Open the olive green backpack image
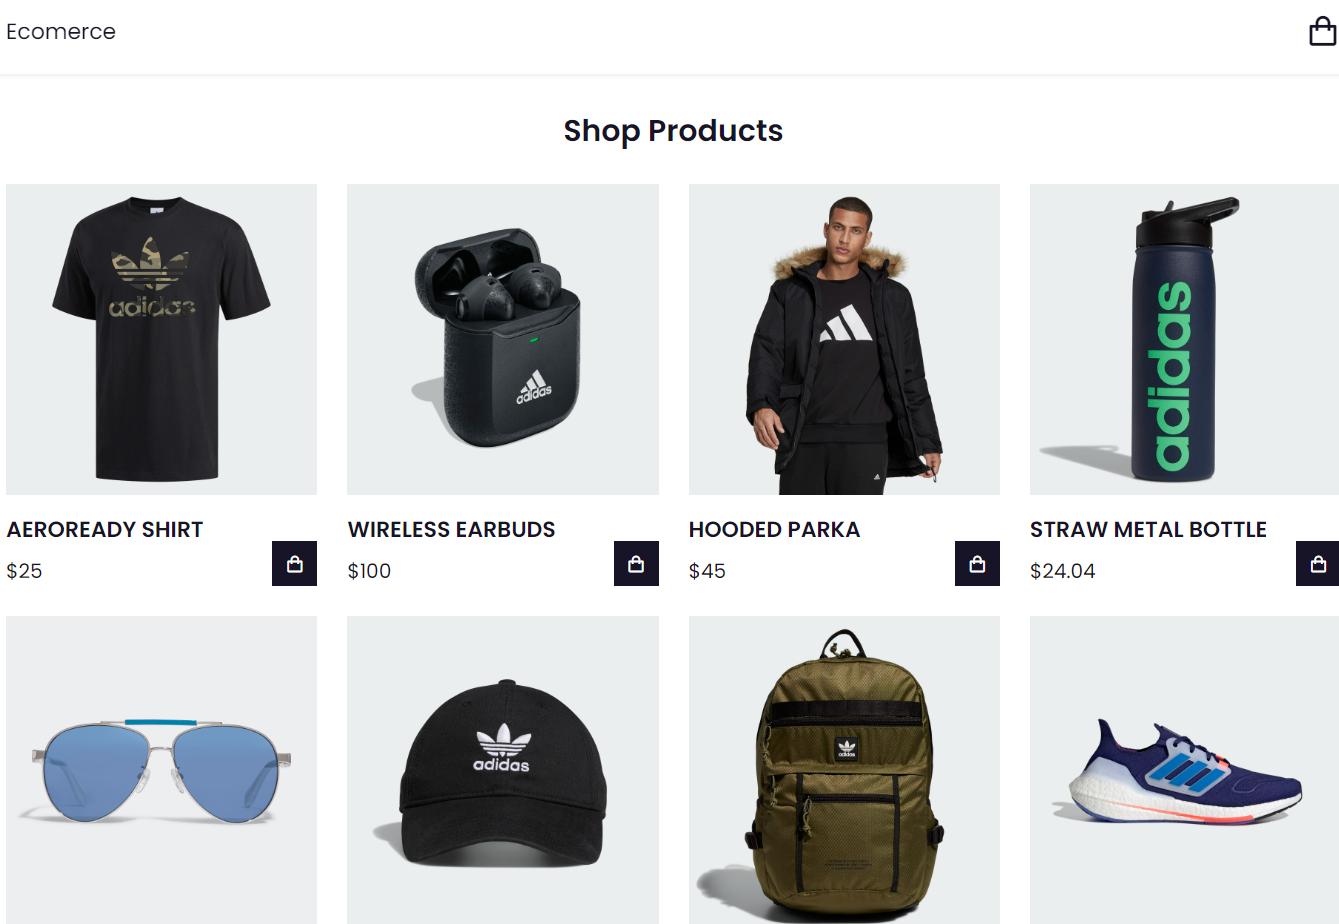This screenshot has height=924, width=1339. (844, 770)
